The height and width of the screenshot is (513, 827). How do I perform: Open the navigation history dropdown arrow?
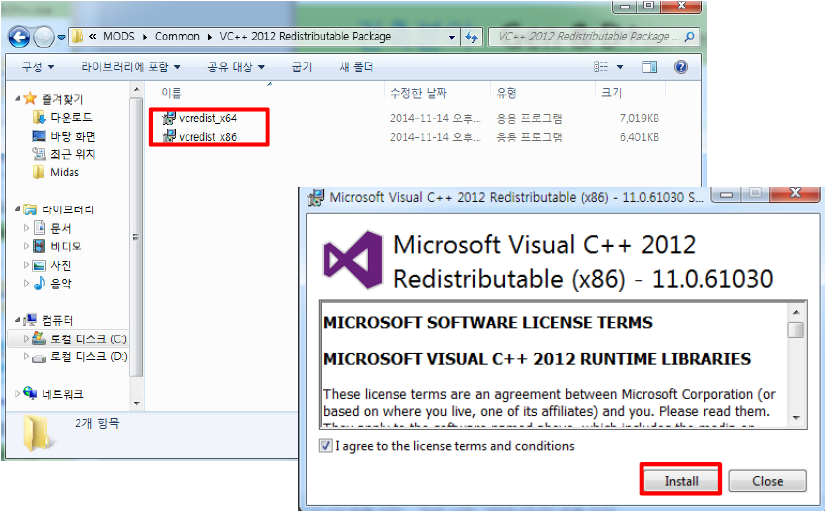pos(61,37)
